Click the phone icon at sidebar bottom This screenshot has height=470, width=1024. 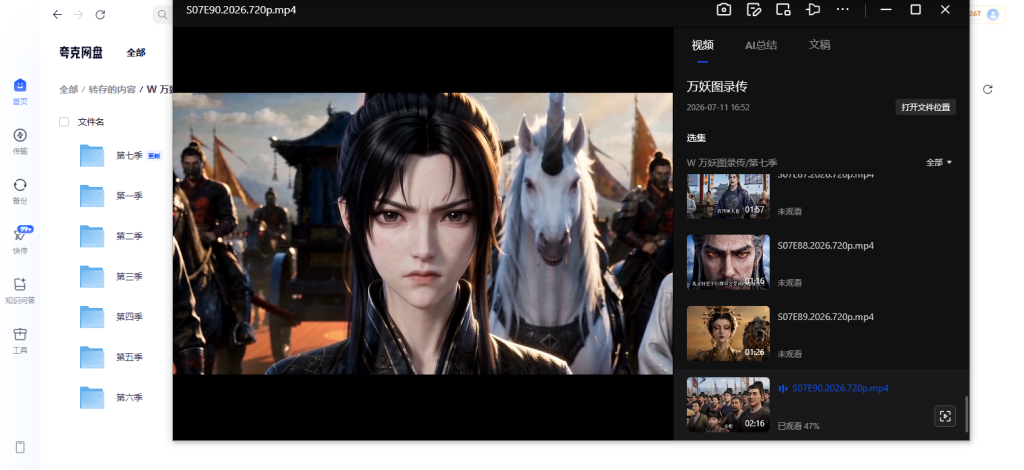(x=20, y=447)
